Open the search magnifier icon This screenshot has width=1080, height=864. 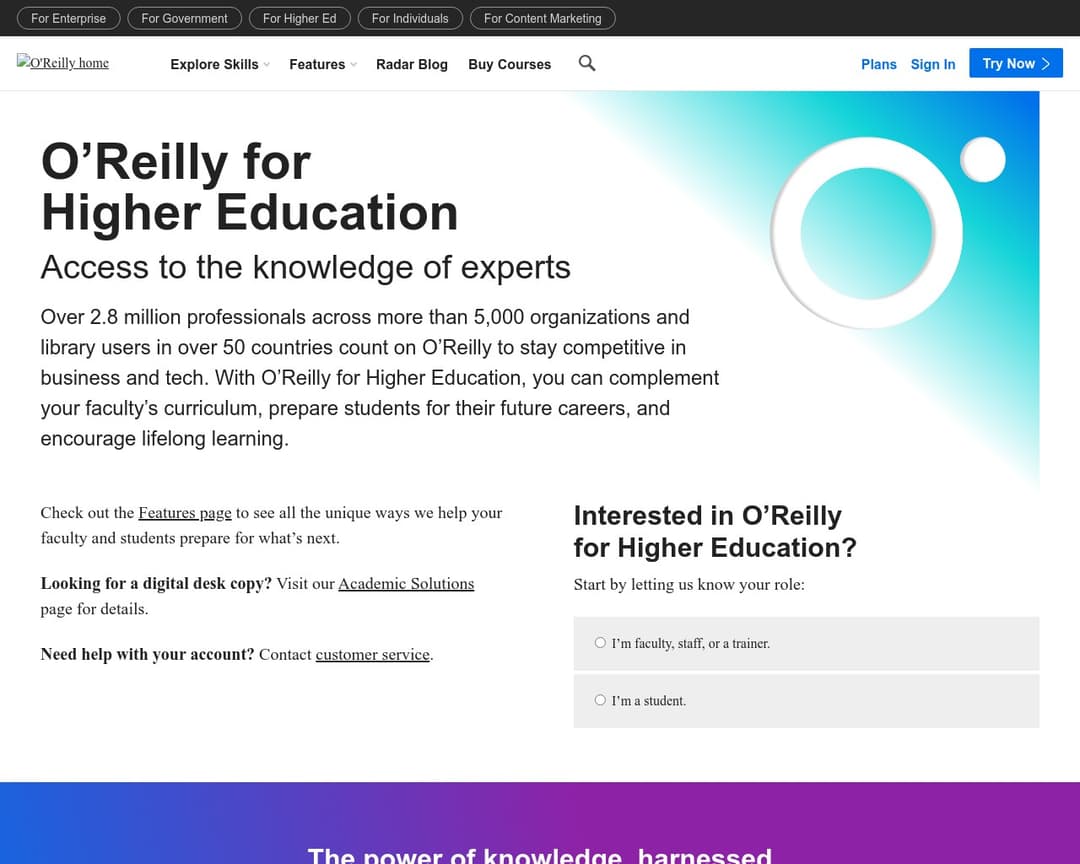pos(587,63)
